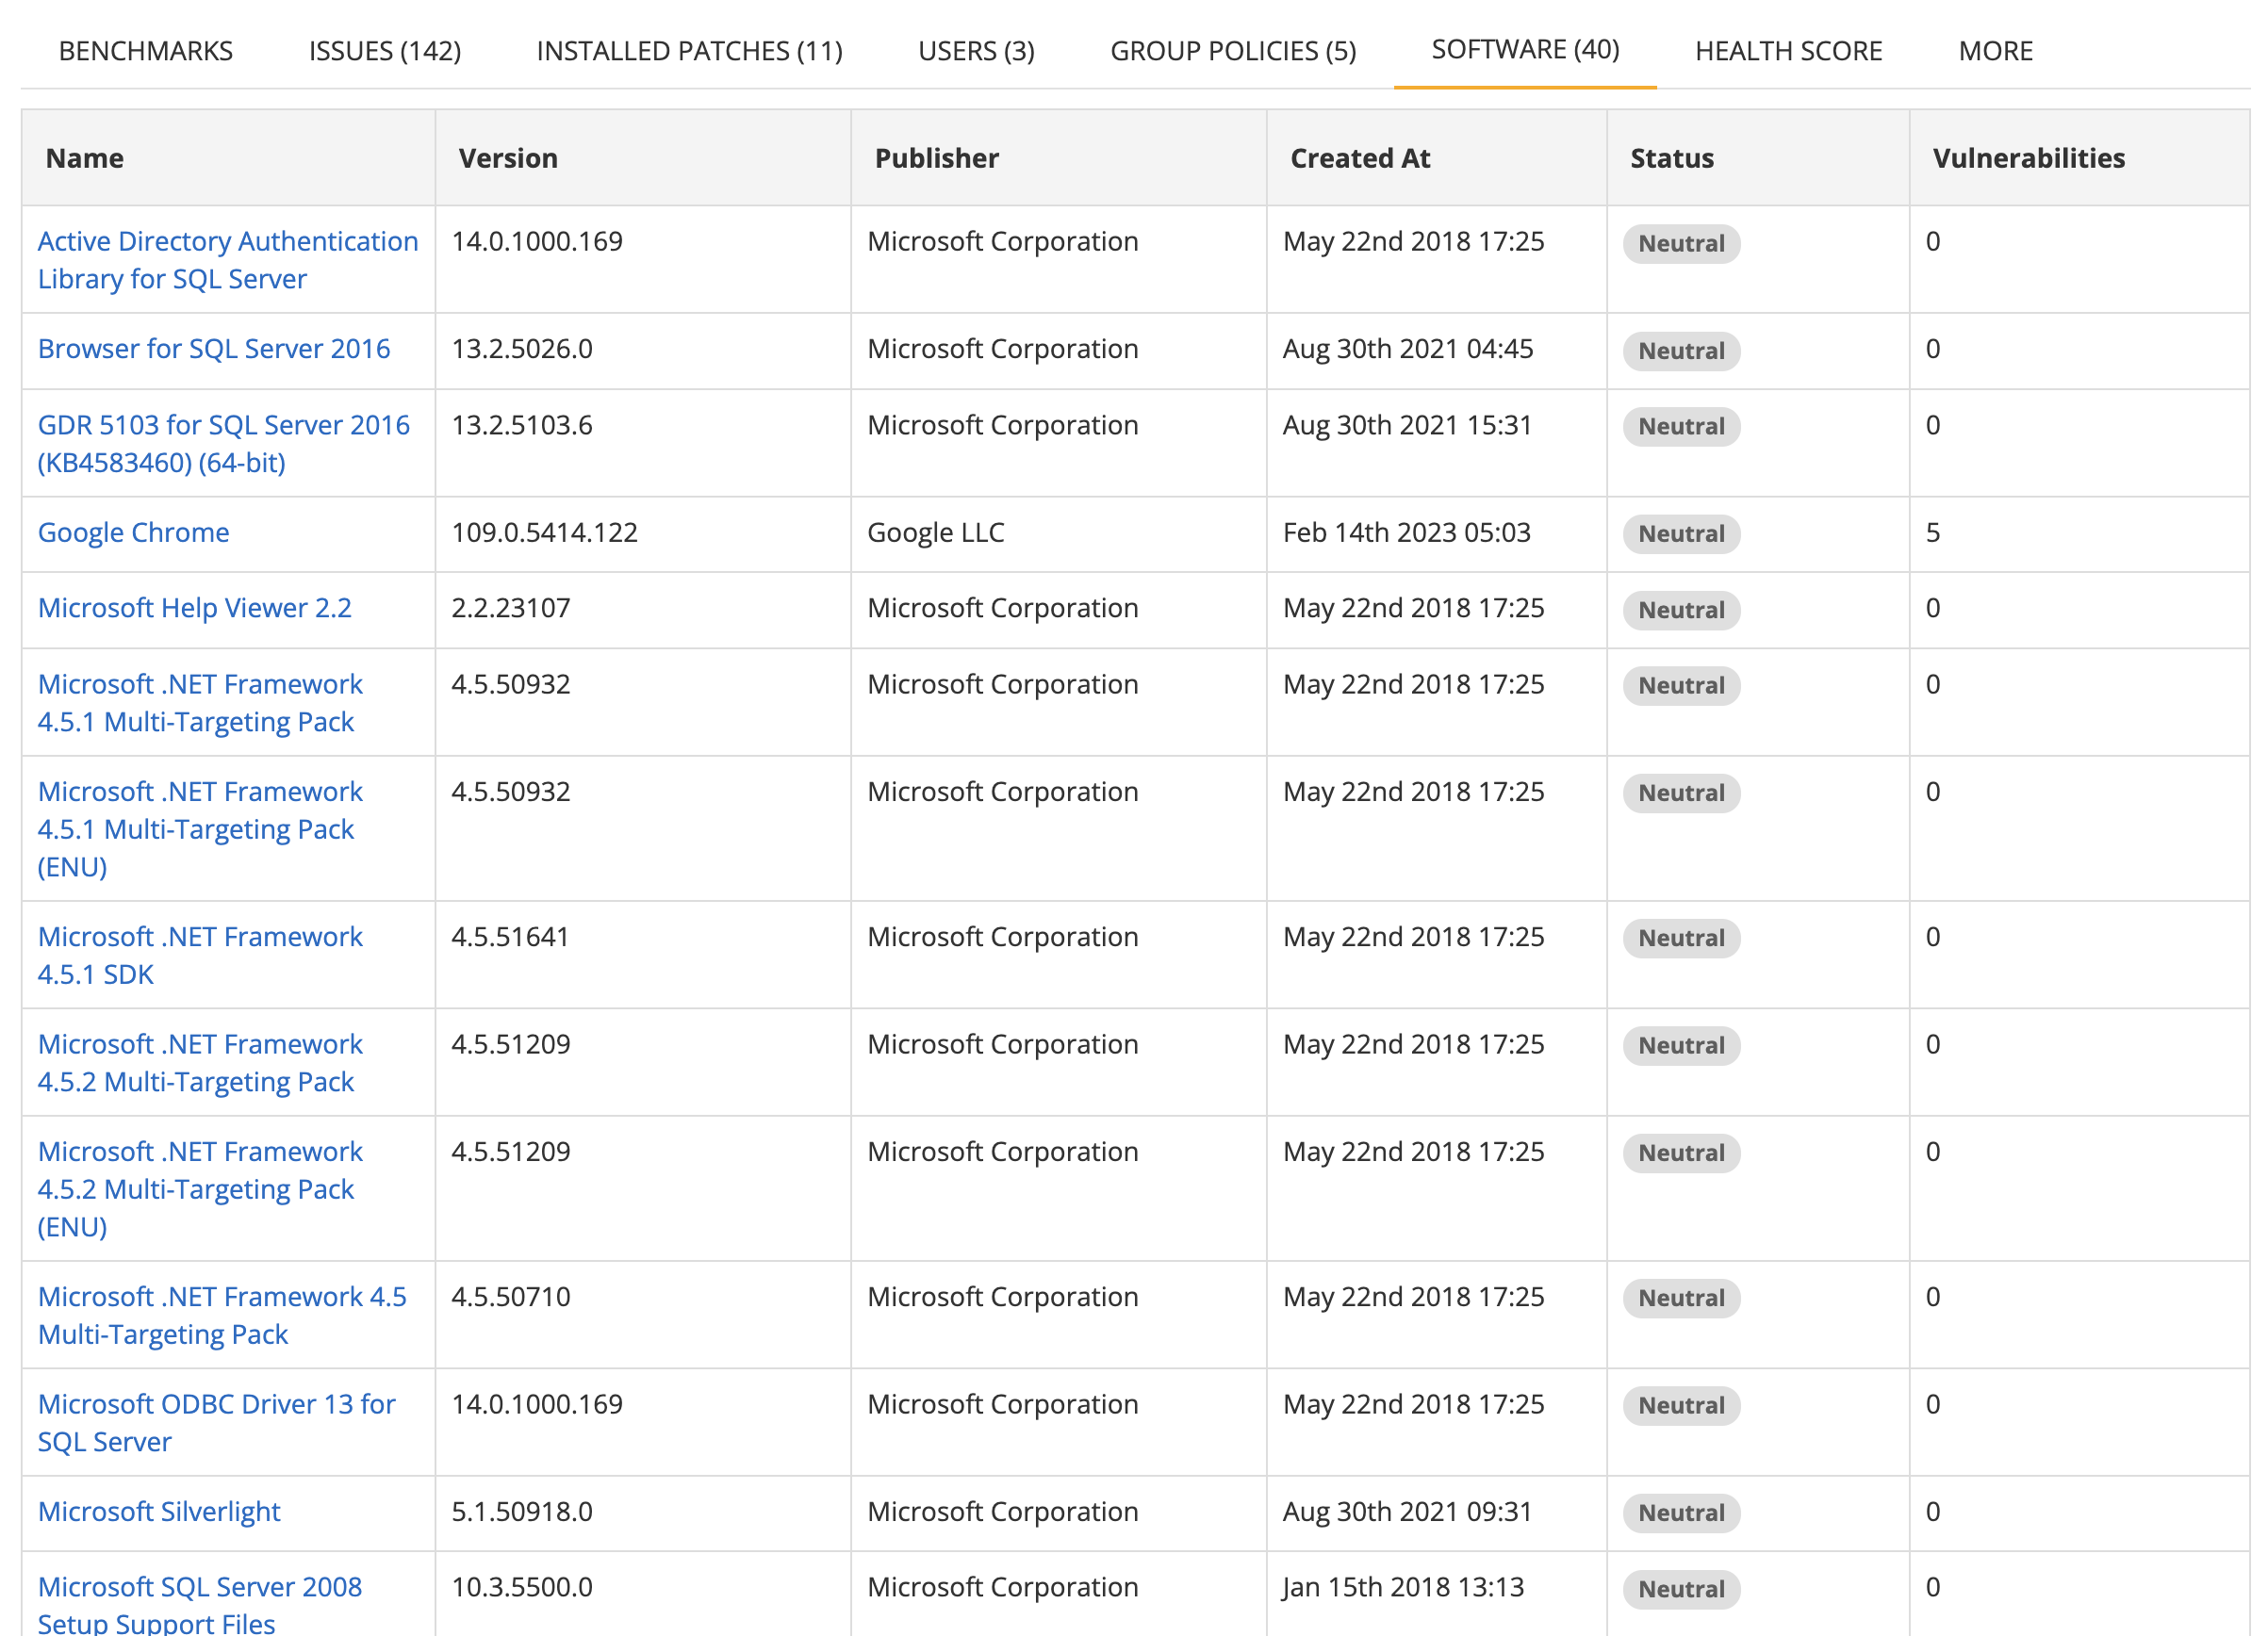2268x1636 pixels.
Task: Open Active Directory Authentication Library link
Action: tap(227, 259)
